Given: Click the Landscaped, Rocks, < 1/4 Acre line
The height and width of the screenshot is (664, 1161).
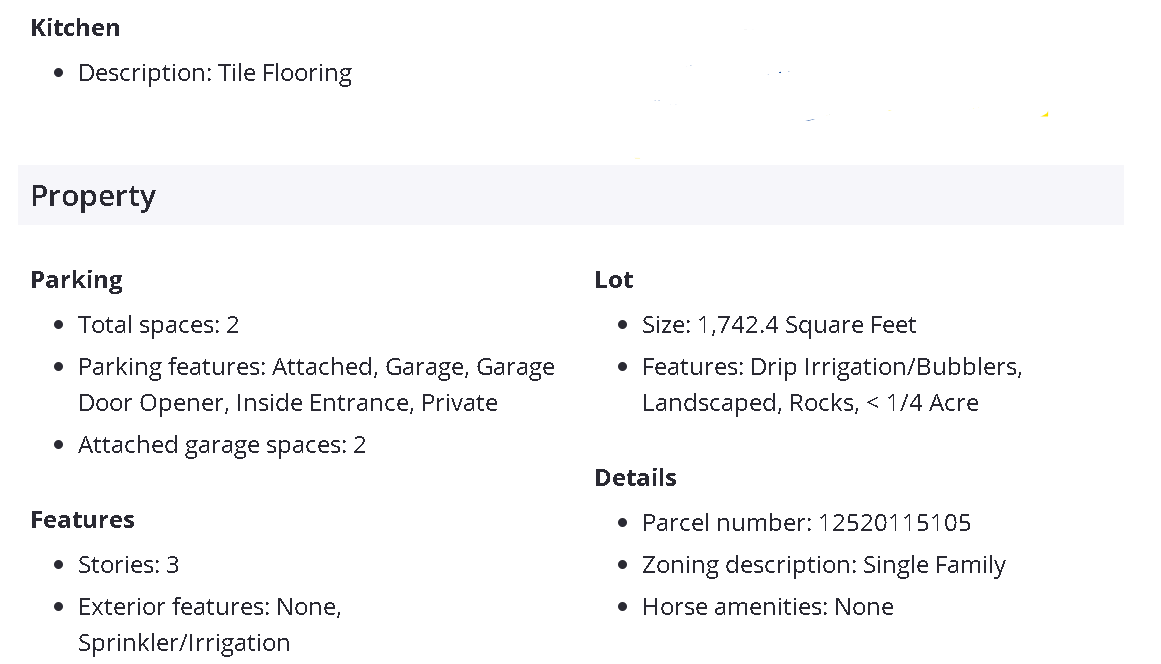Looking at the screenshot, I should coord(810,403).
